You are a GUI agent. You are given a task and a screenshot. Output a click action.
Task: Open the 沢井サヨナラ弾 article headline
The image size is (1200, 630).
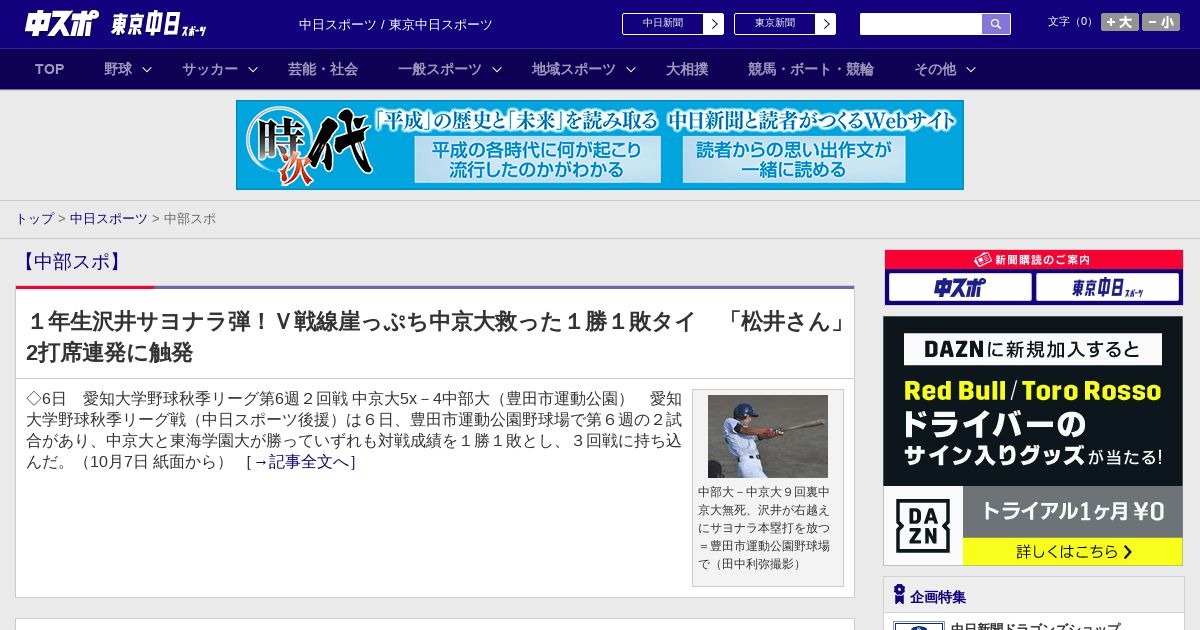coord(435,336)
